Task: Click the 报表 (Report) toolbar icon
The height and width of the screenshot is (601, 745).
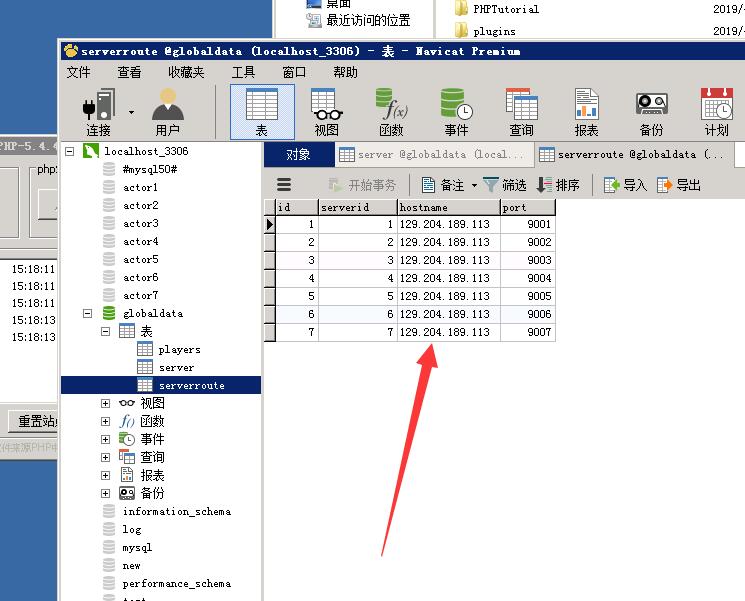Action: (x=586, y=111)
